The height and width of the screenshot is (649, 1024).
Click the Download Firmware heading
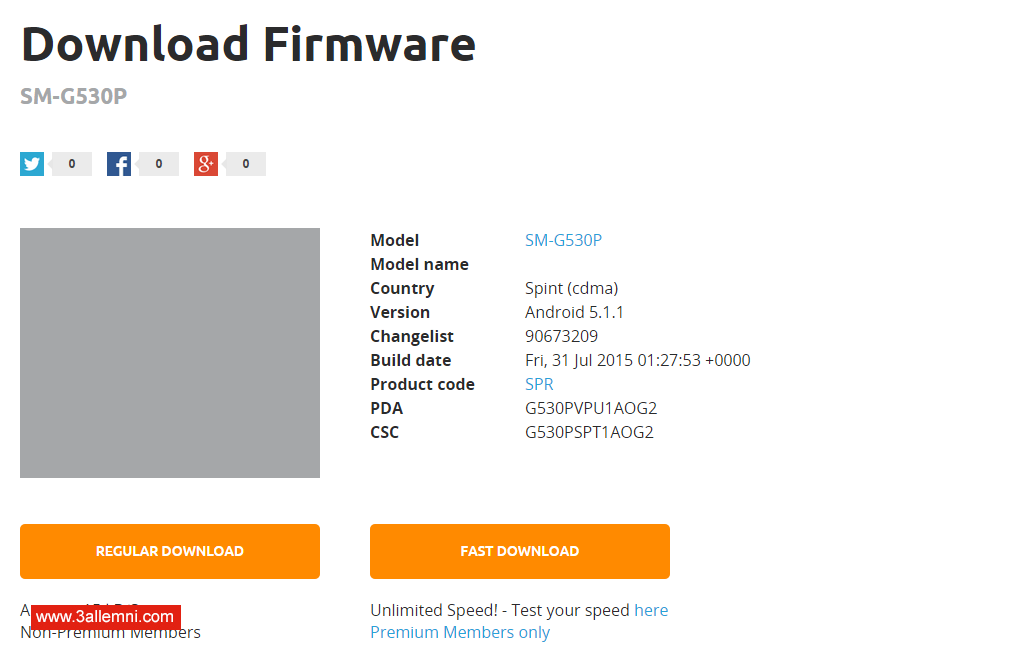pos(248,44)
